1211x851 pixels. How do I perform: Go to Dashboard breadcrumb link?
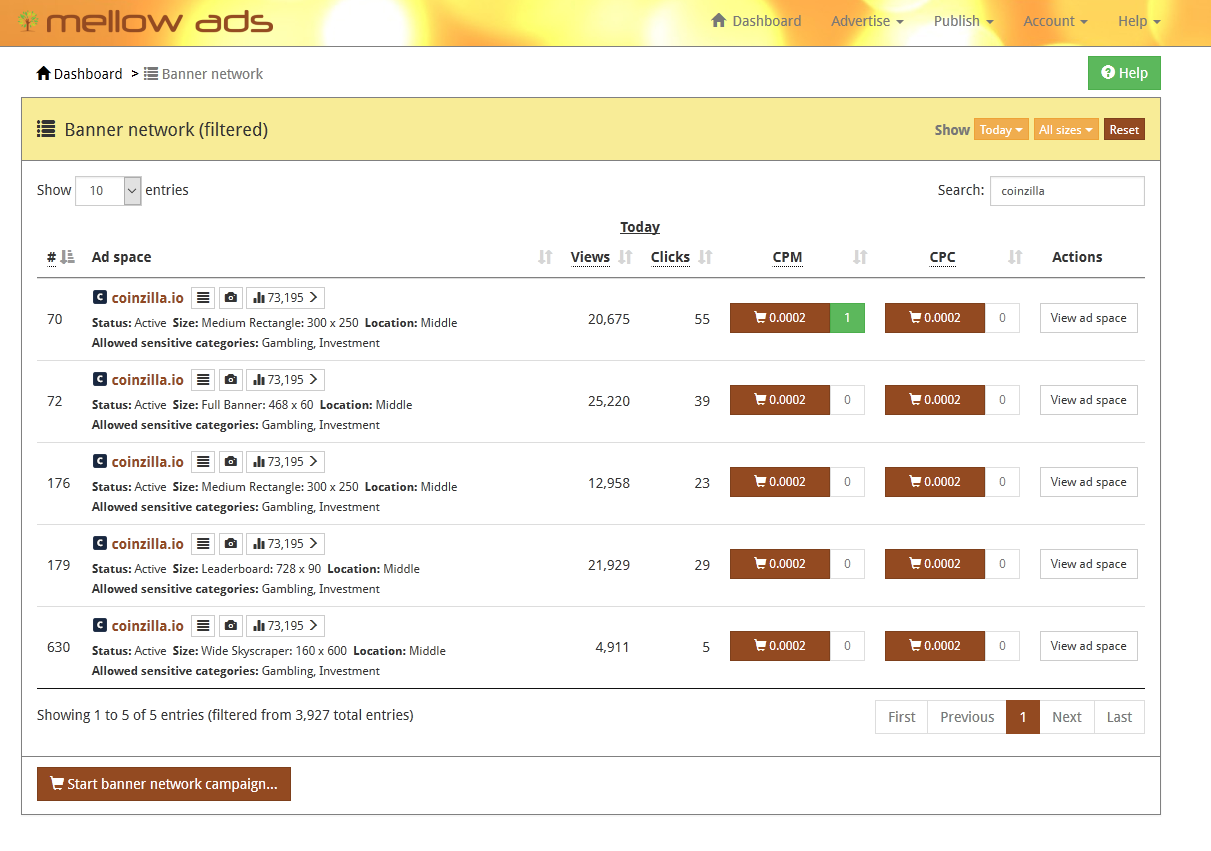(x=79, y=74)
